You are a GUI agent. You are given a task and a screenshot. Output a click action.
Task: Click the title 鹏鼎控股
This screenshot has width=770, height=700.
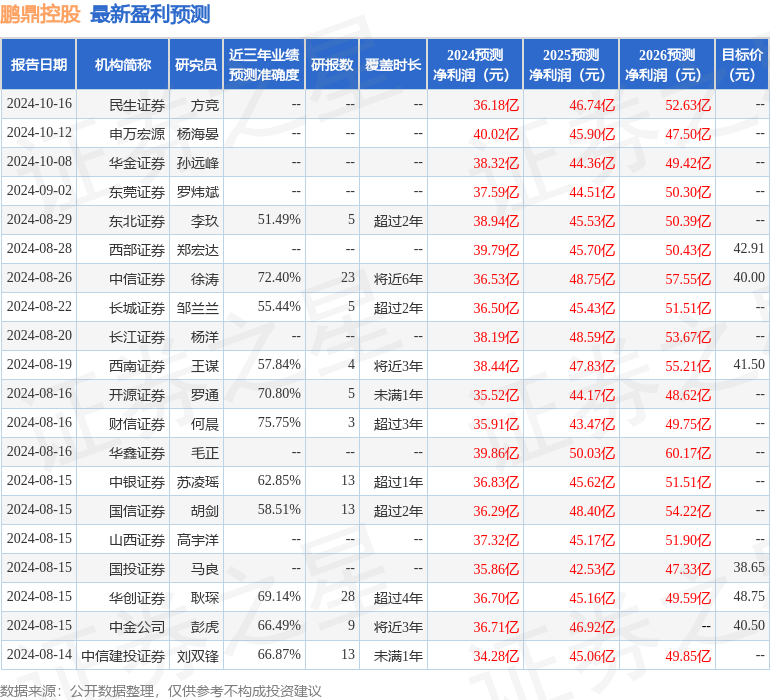coord(40,14)
